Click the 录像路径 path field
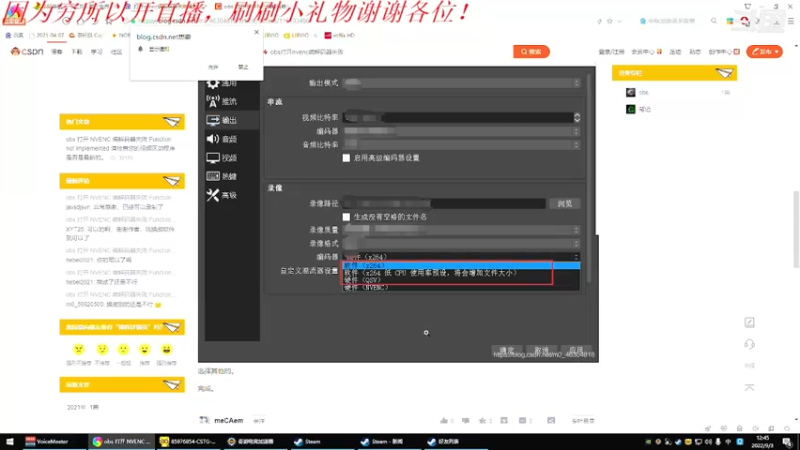Image resolution: width=800 pixels, height=450 pixels. [444, 203]
